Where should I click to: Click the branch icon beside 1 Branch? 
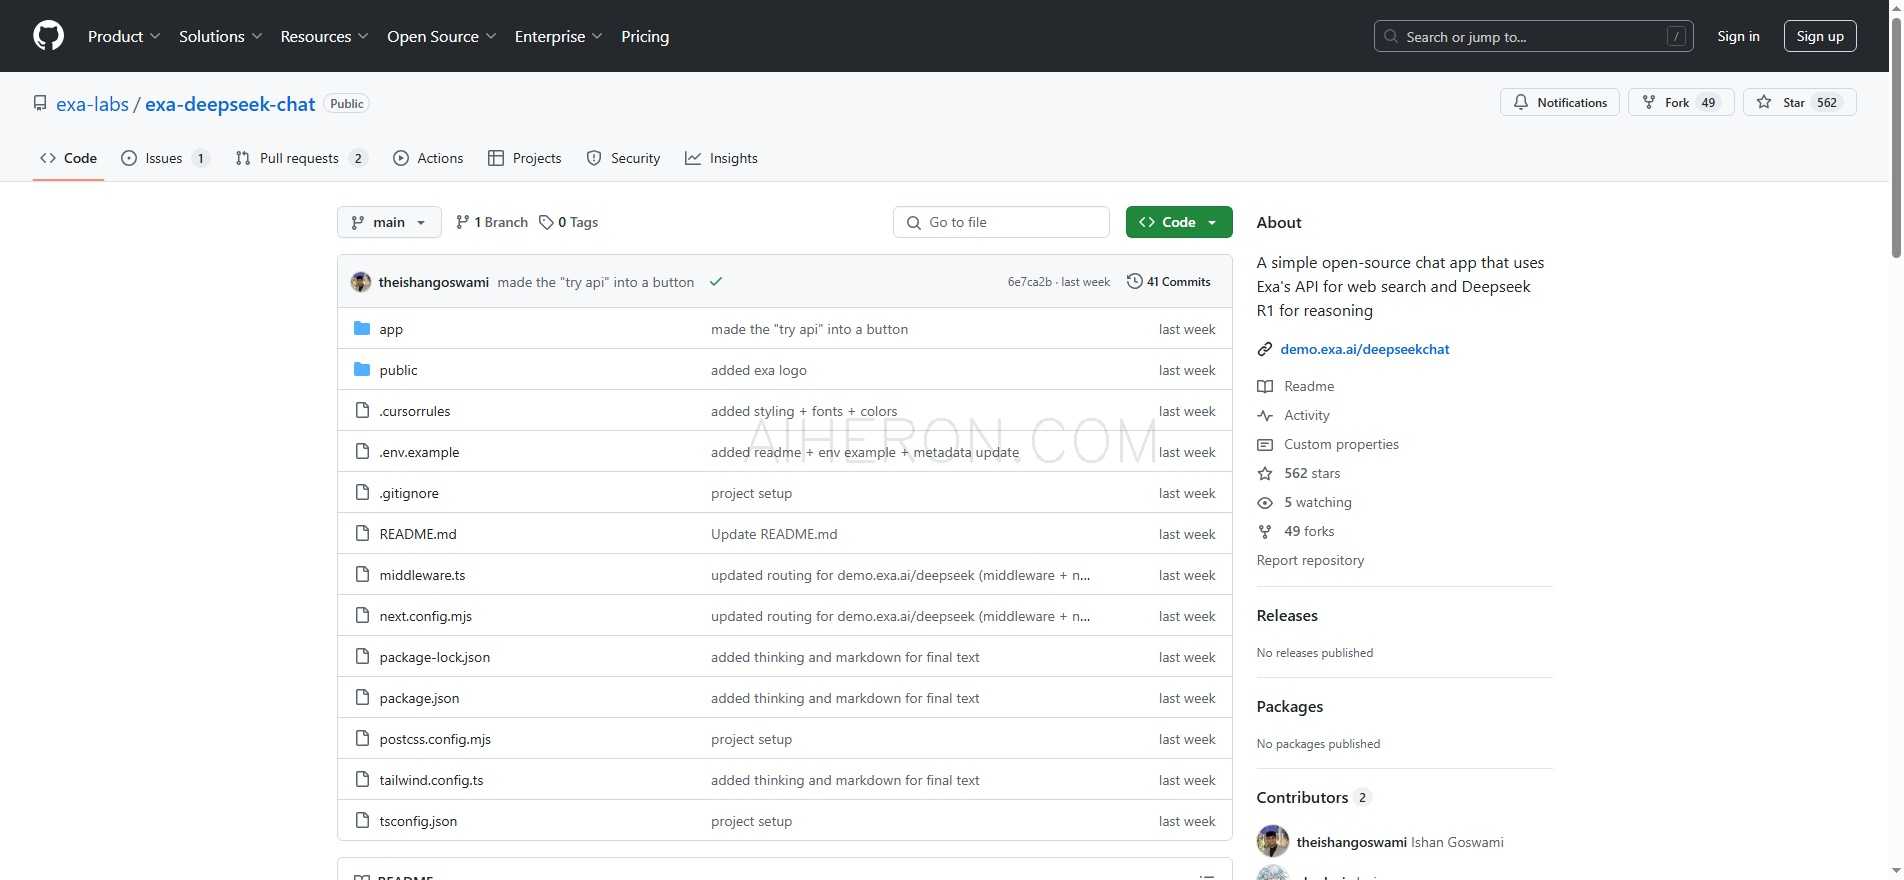[462, 222]
